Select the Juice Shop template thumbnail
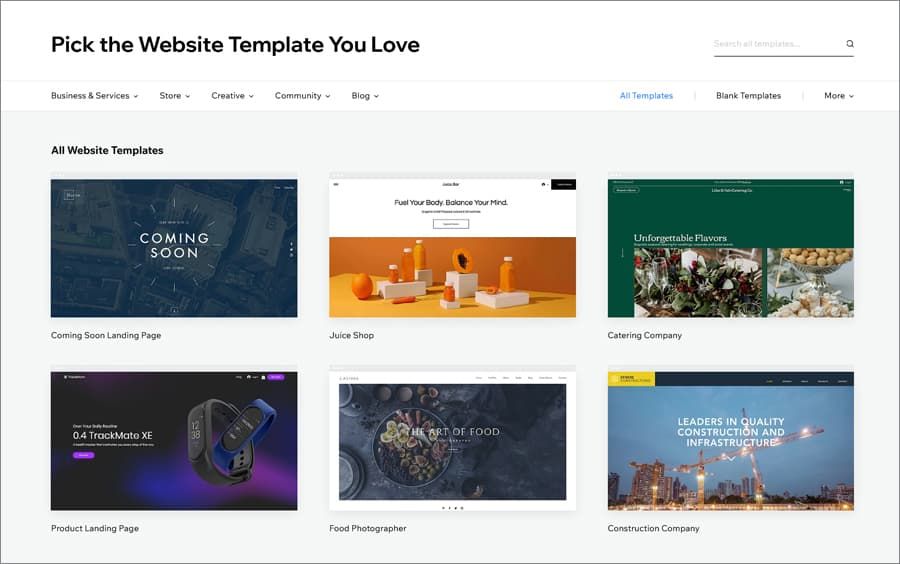 (452, 248)
